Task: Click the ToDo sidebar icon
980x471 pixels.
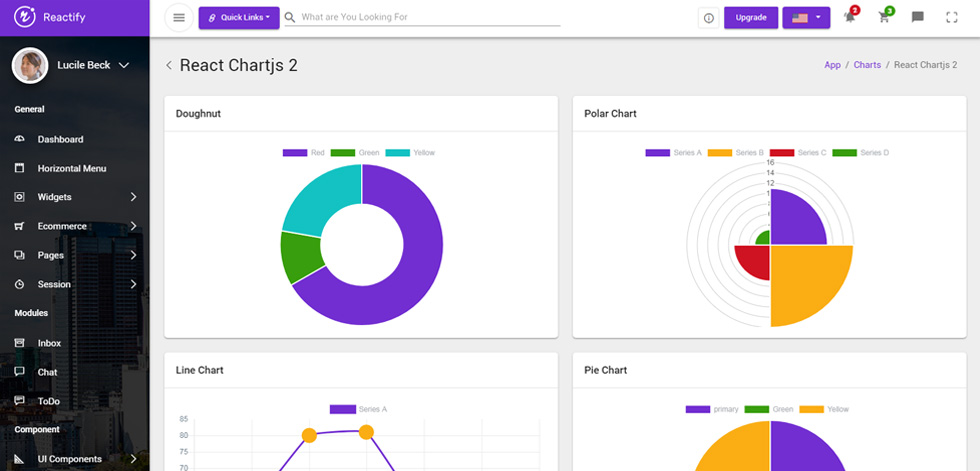Action: (19, 401)
